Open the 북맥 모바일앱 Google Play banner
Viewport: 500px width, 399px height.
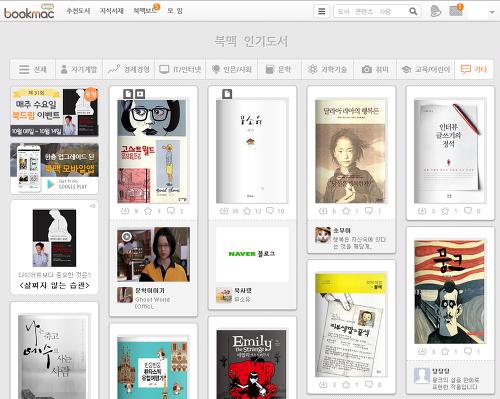point(54,168)
